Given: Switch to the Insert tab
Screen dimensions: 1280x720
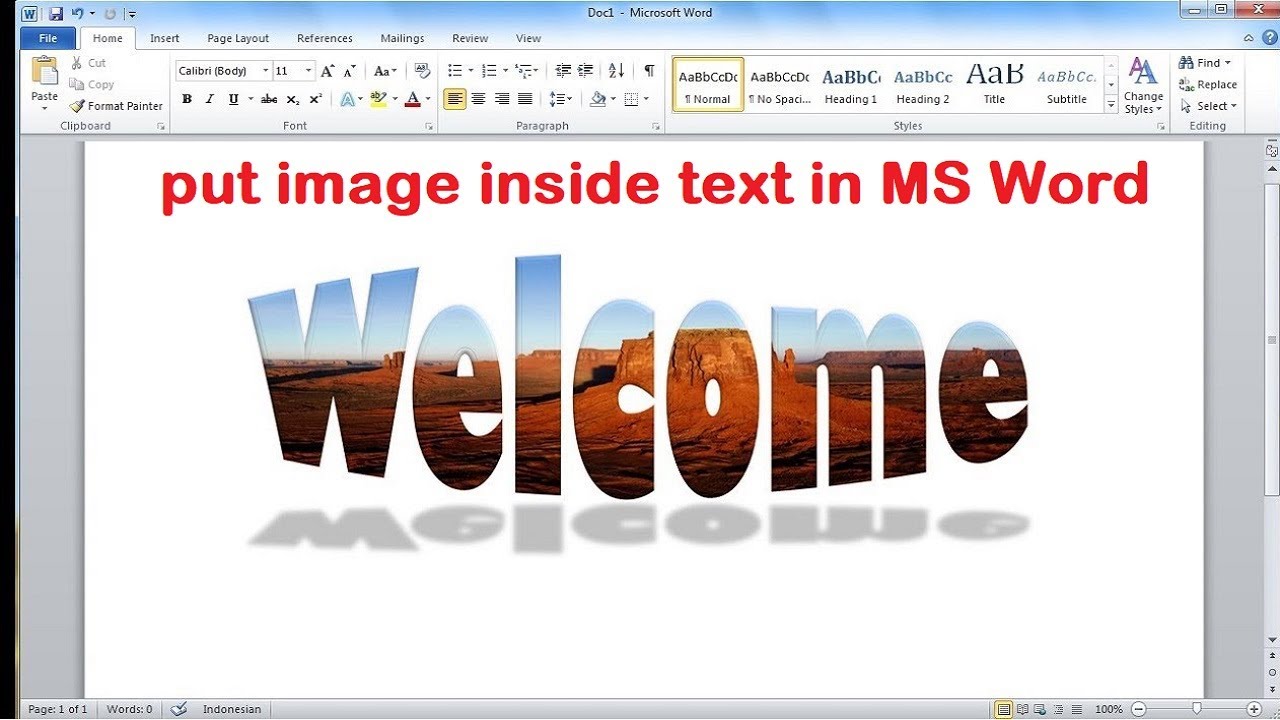Looking at the screenshot, I should pos(165,38).
